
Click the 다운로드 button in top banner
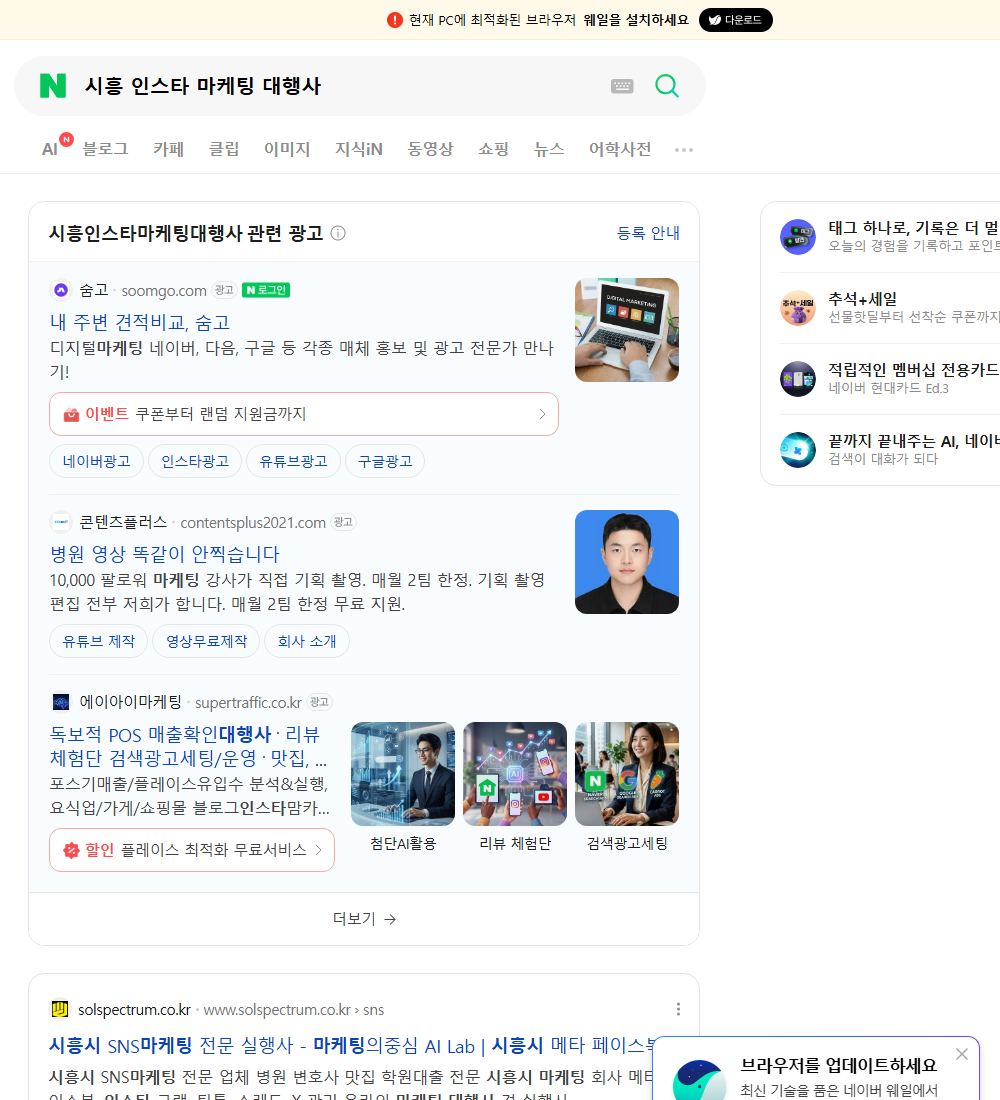(735, 20)
